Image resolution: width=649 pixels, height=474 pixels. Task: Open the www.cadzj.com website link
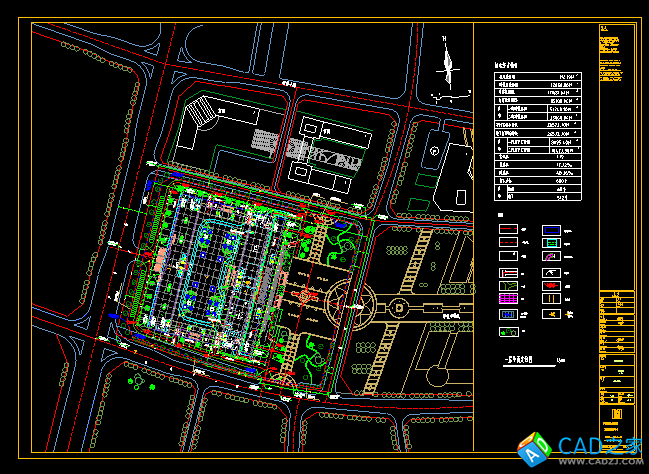coord(598,462)
